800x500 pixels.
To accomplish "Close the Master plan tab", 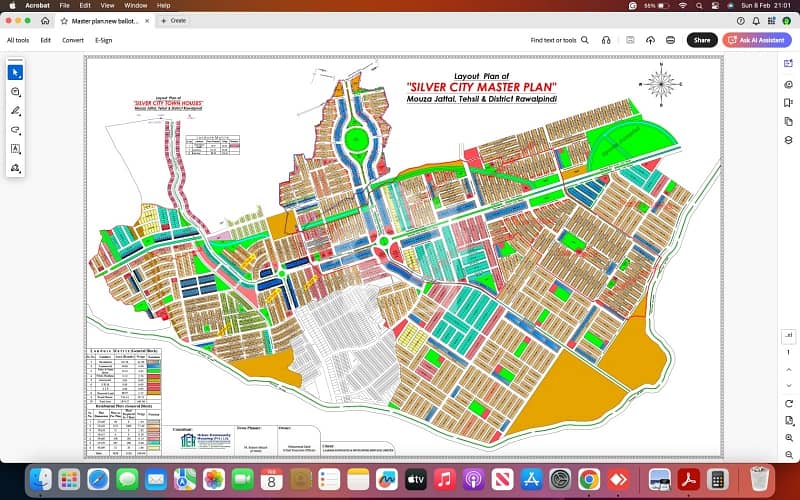I will (147, 21).
